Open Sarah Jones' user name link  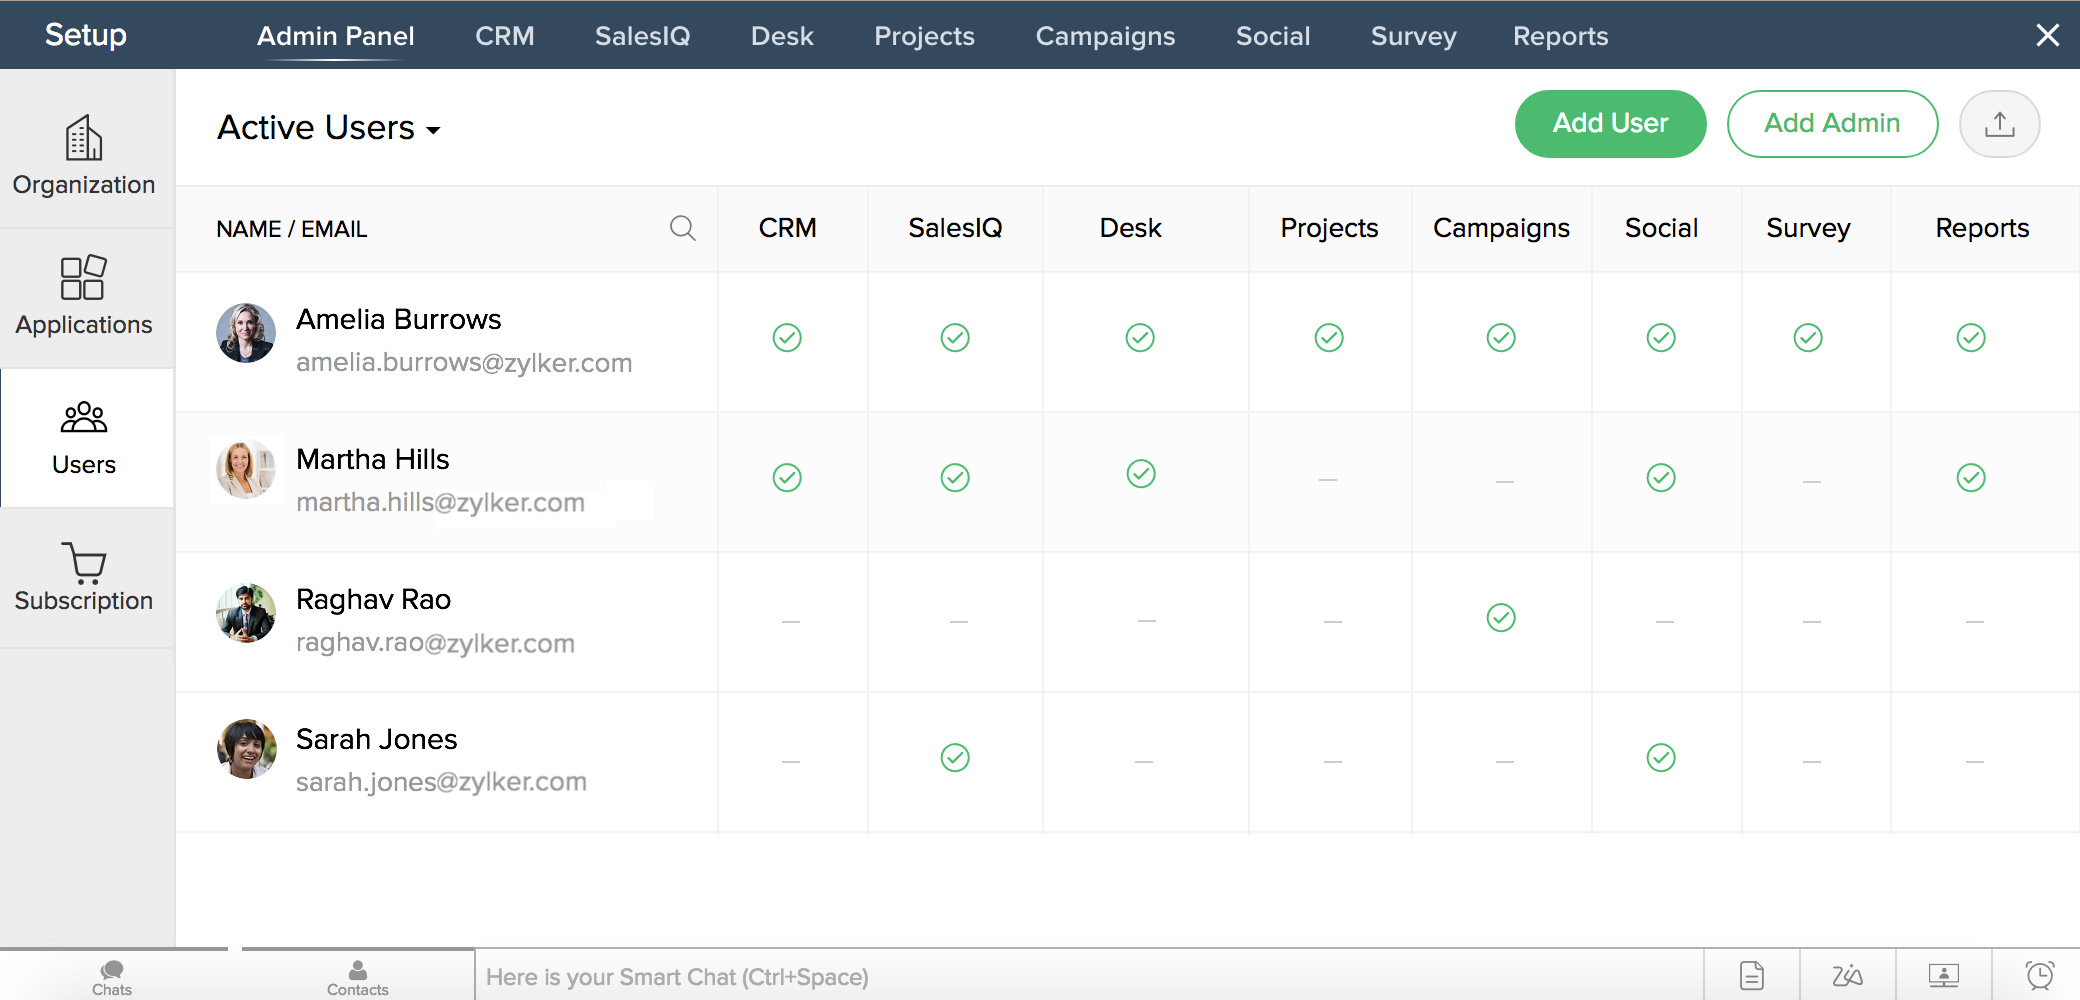376,739
